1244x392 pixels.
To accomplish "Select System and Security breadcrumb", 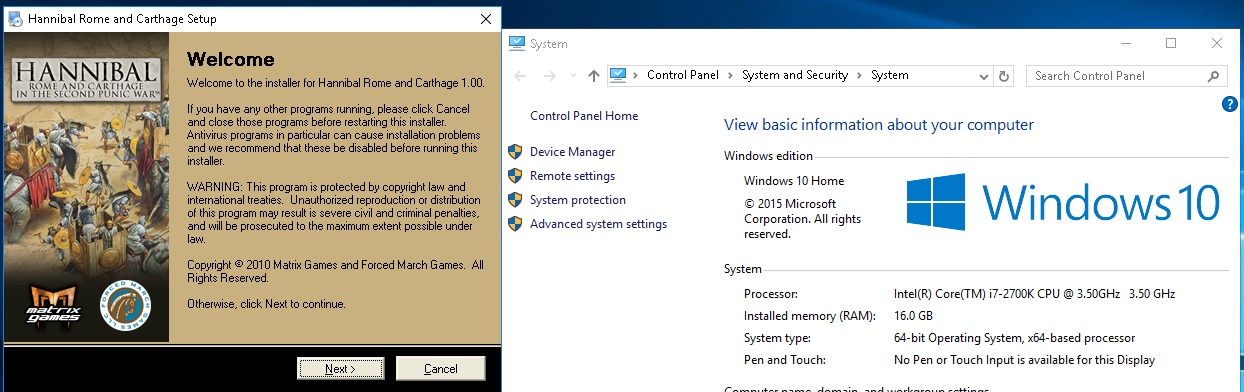I will [x=795, y=75].
